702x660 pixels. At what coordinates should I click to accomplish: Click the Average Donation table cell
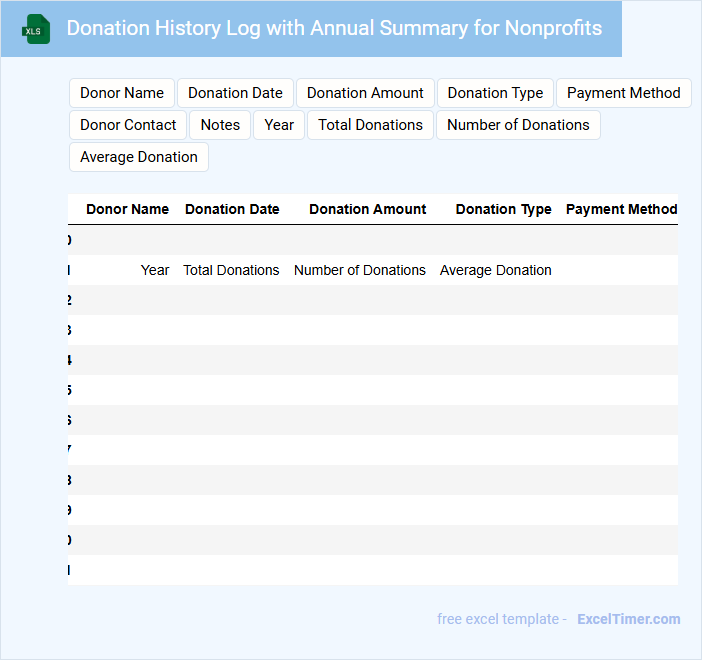pos(495,270)
